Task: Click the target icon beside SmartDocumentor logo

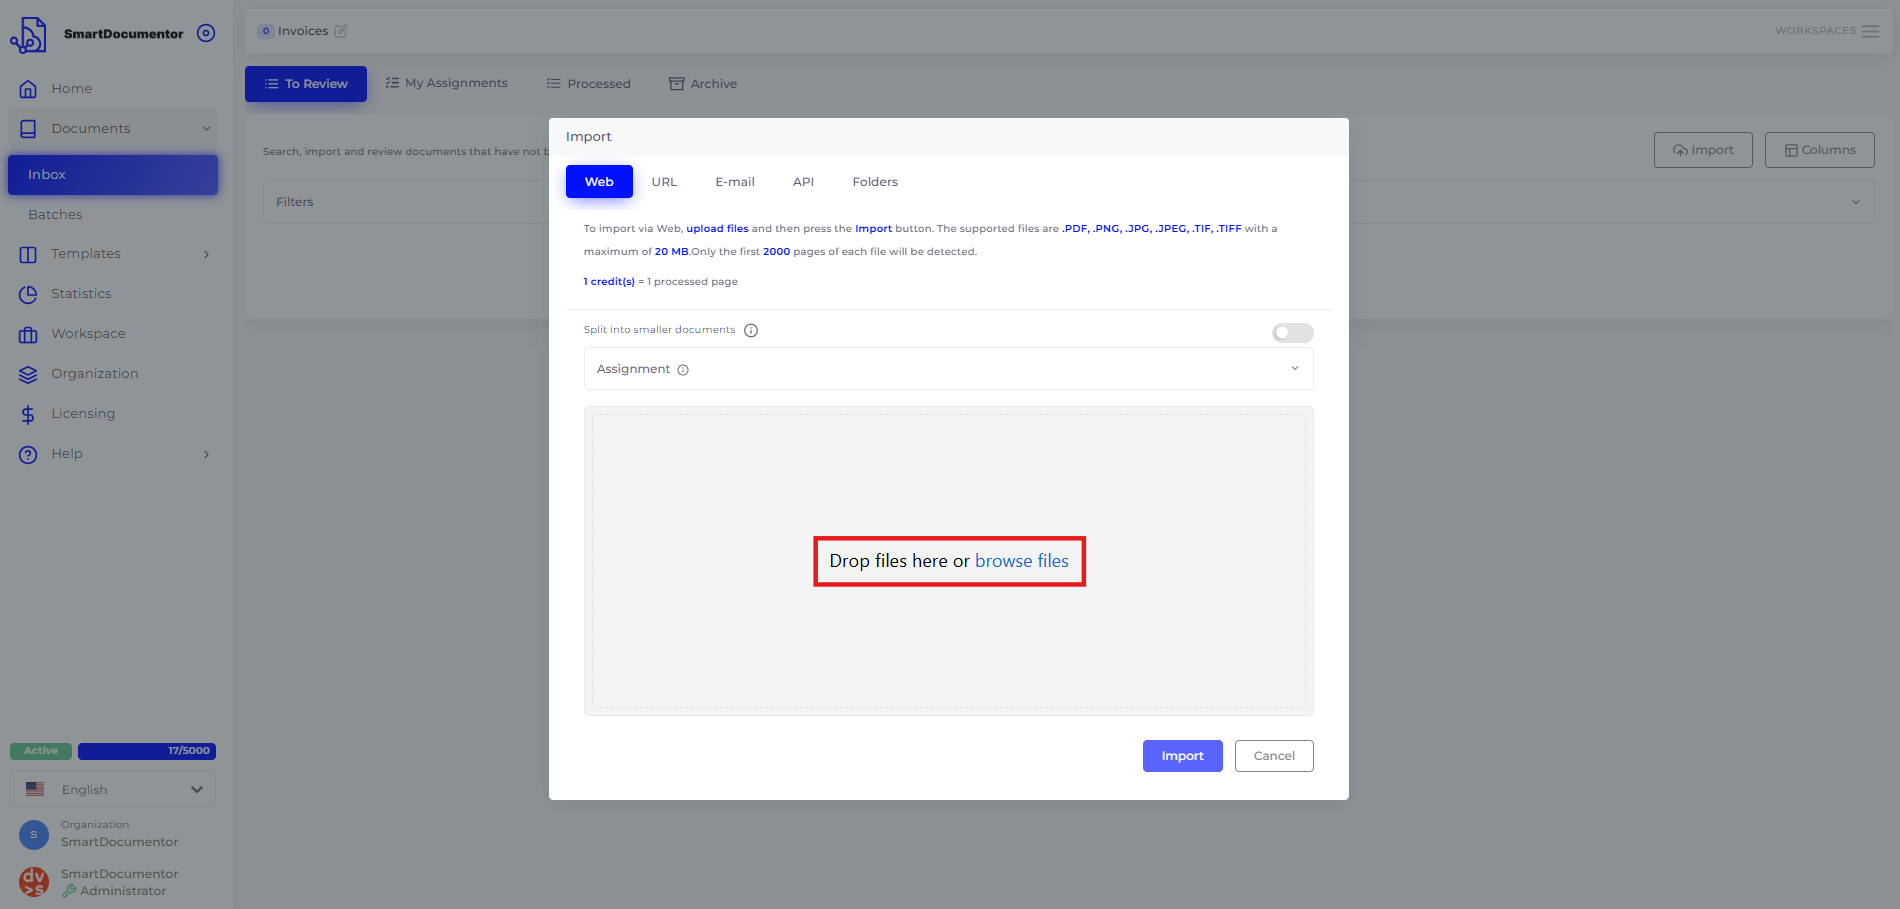Action: [x=206, y=33]
